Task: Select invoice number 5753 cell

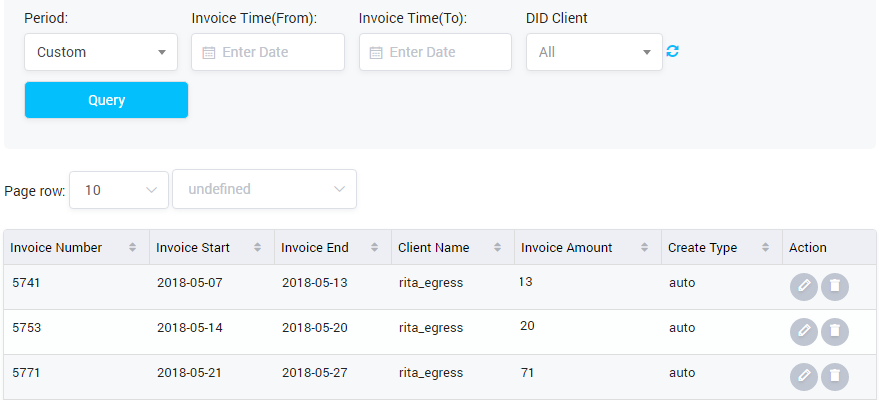Action: 26,328
